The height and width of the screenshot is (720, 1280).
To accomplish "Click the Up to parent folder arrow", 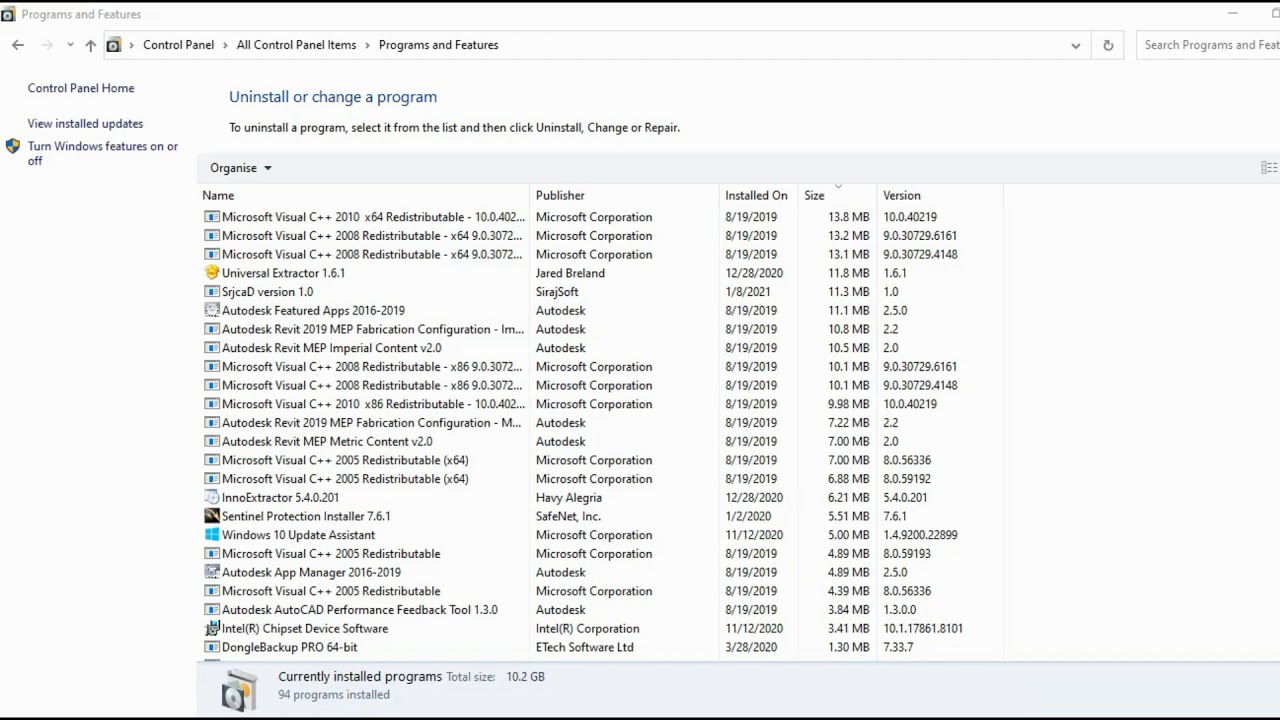I will coord(90,45).
